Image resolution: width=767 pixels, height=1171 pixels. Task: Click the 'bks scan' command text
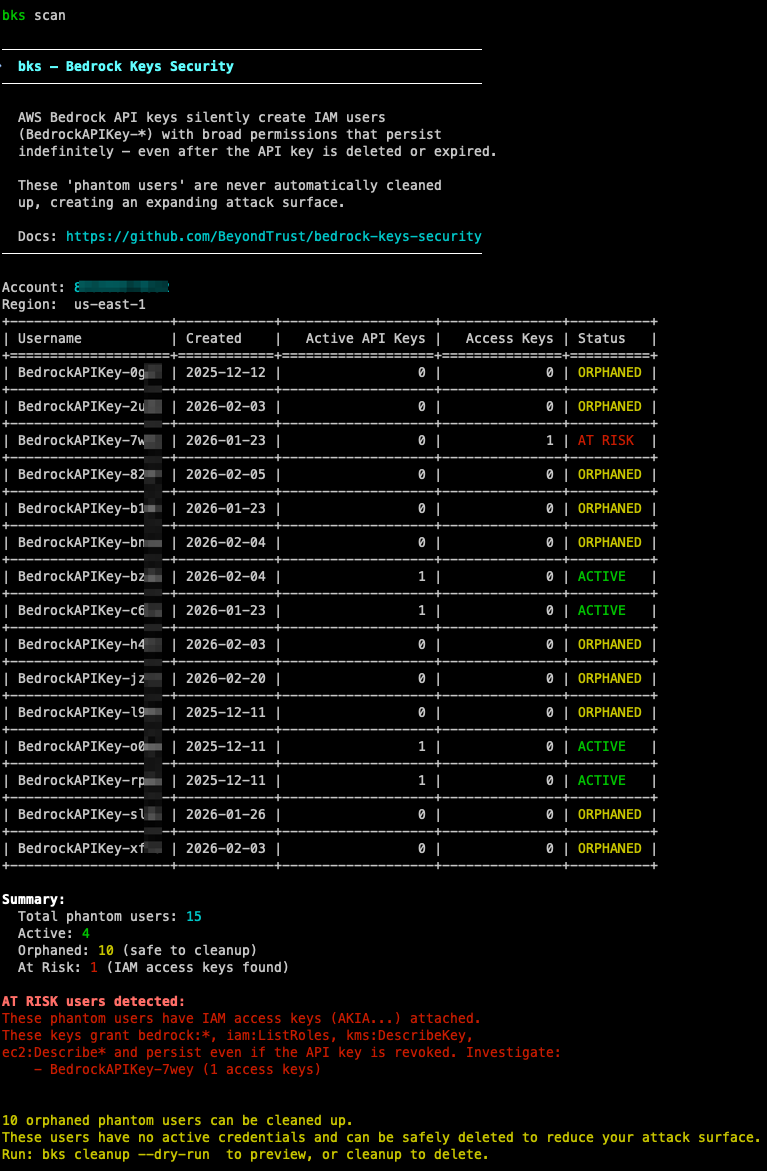pos(34,15)
